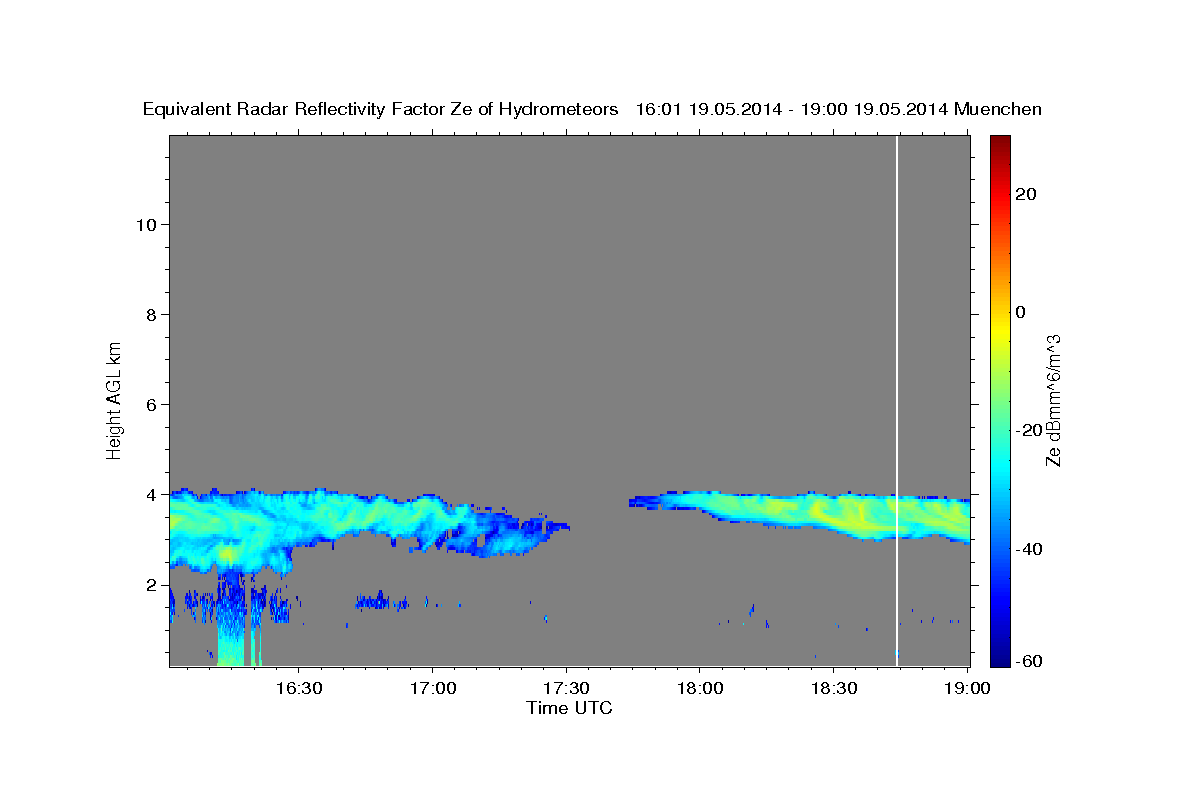
Task: Click the height axis label 10
Action: pyautogui.click(x=146, y=224)
